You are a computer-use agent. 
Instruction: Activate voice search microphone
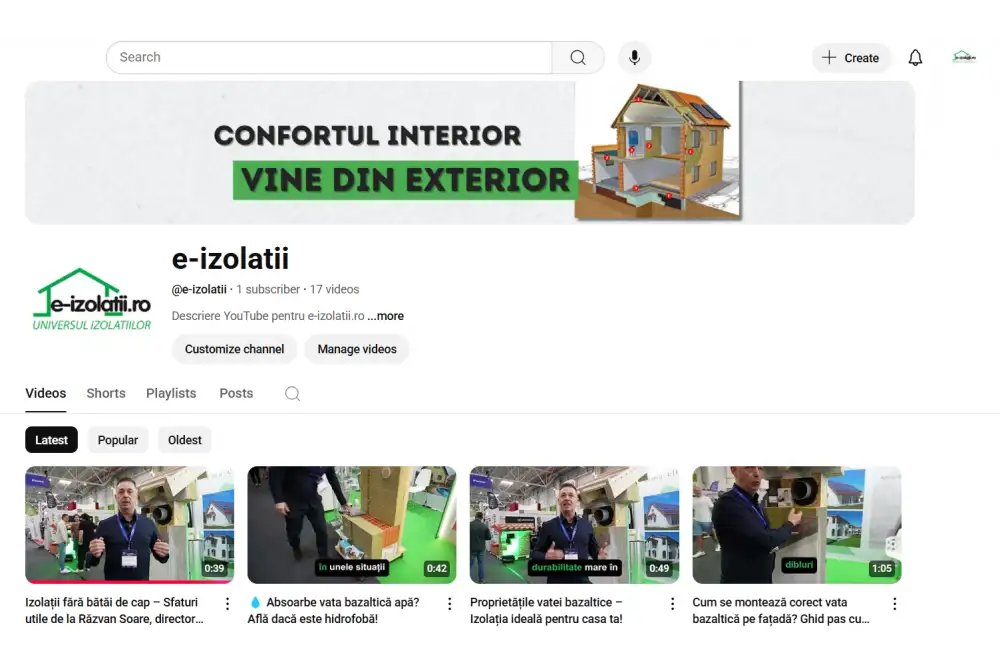[634, 58]
